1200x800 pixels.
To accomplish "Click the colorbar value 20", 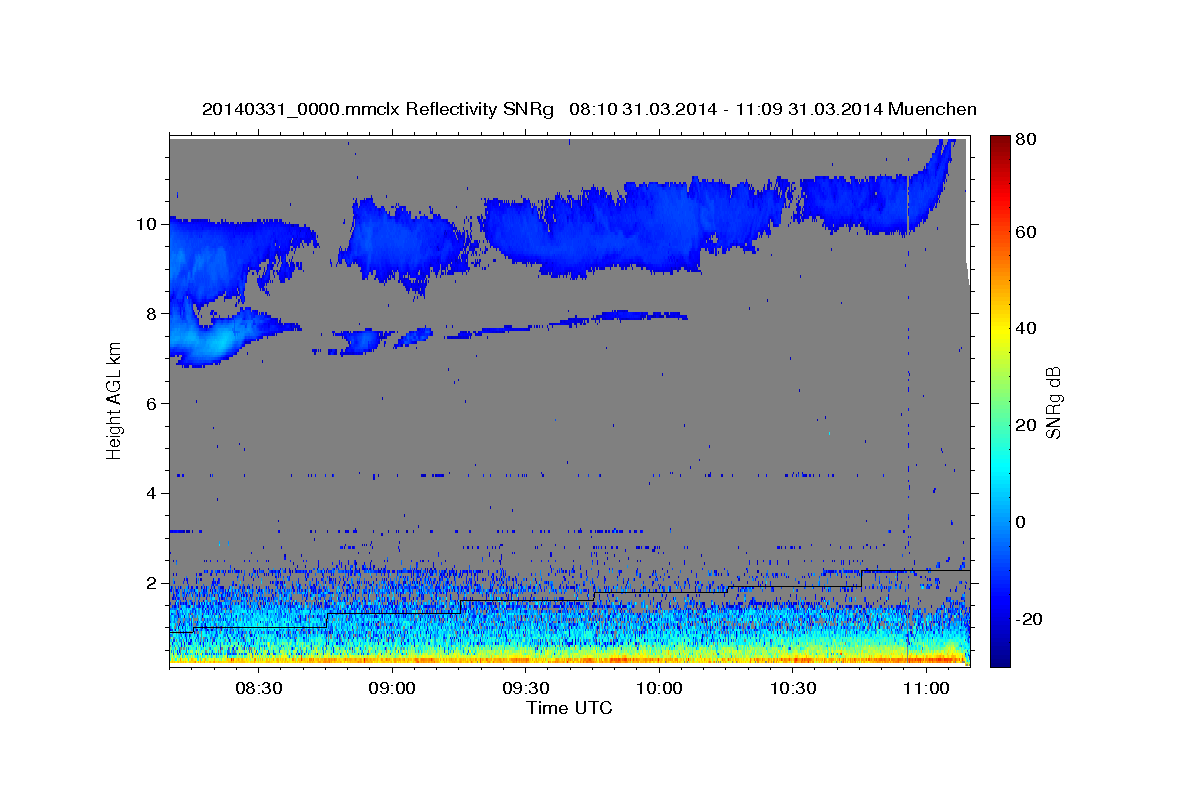I will click(x=1025, y=426).
